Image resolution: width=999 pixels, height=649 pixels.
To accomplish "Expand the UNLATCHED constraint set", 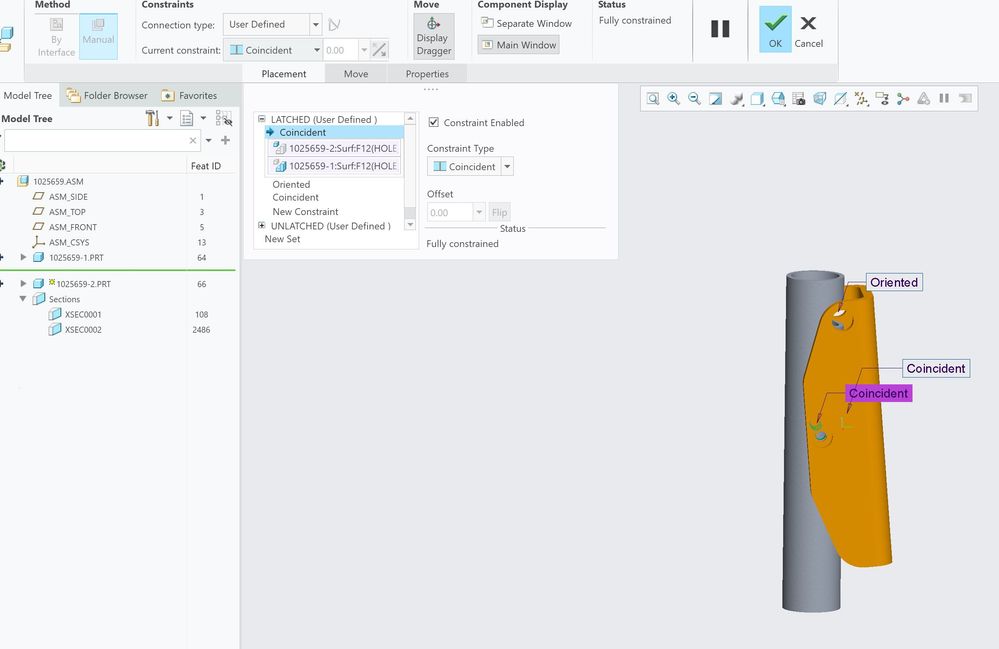I will click(x=262, y=226).
